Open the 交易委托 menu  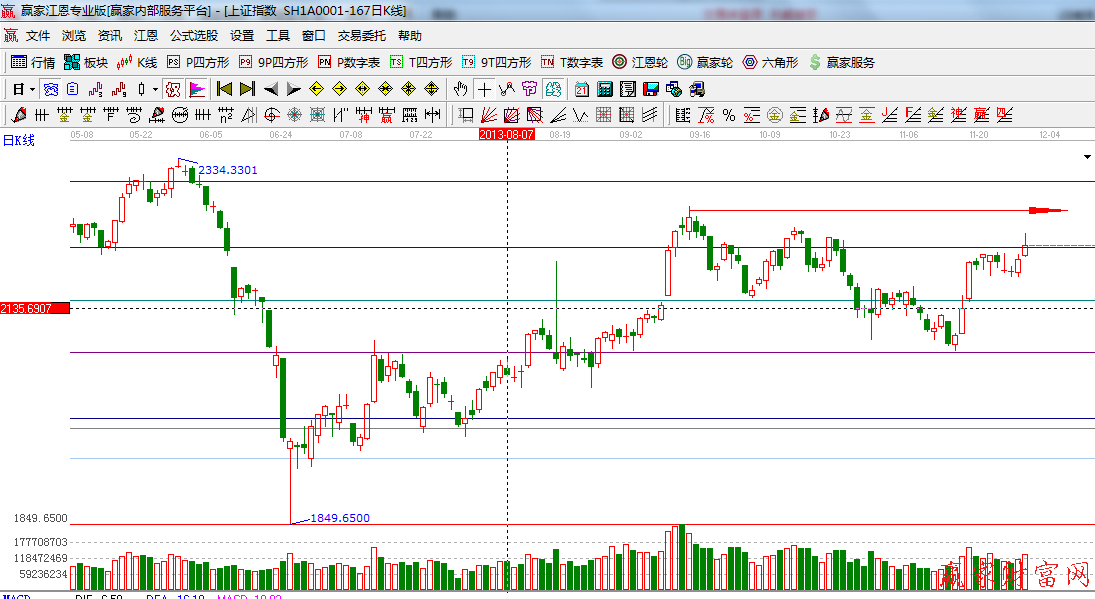(361, 35)
